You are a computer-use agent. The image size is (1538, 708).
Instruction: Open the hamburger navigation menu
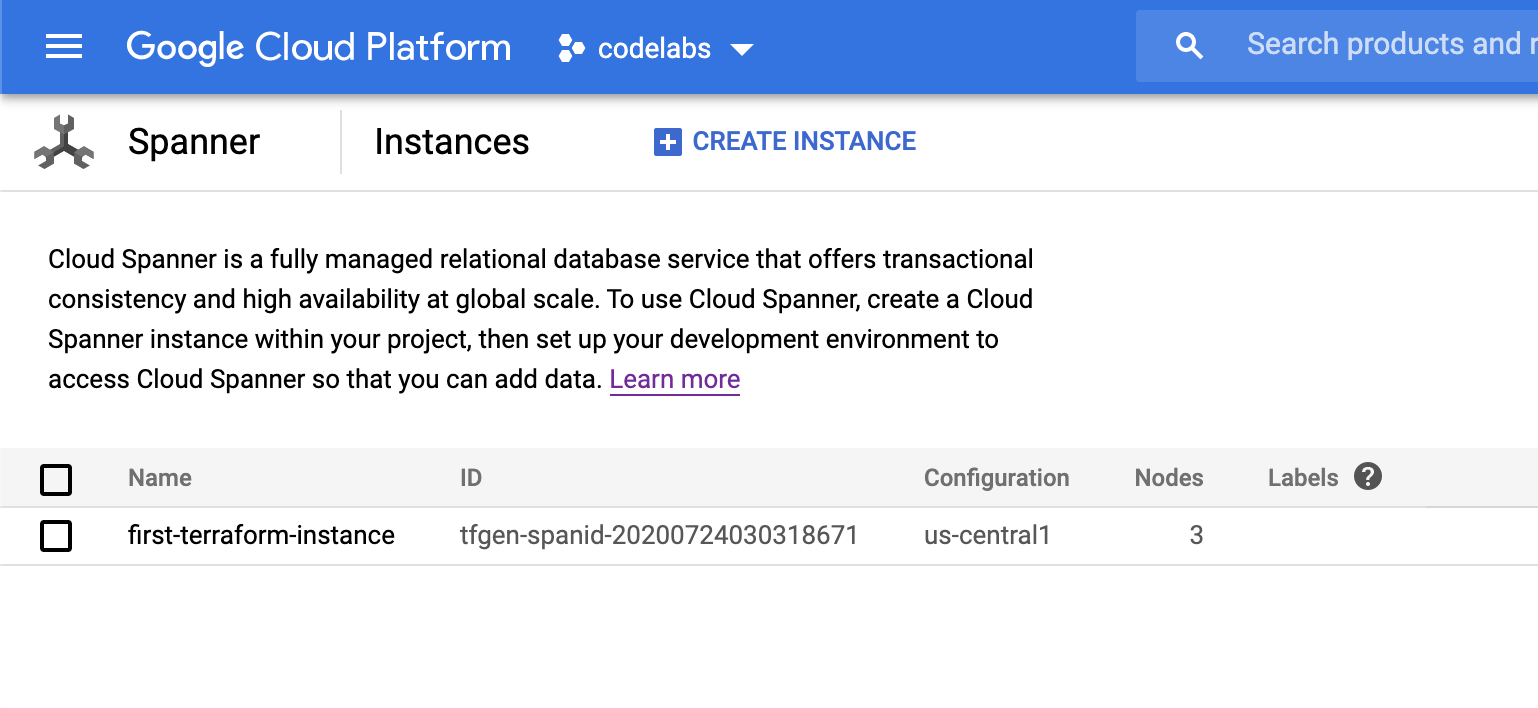coord(64,47)
